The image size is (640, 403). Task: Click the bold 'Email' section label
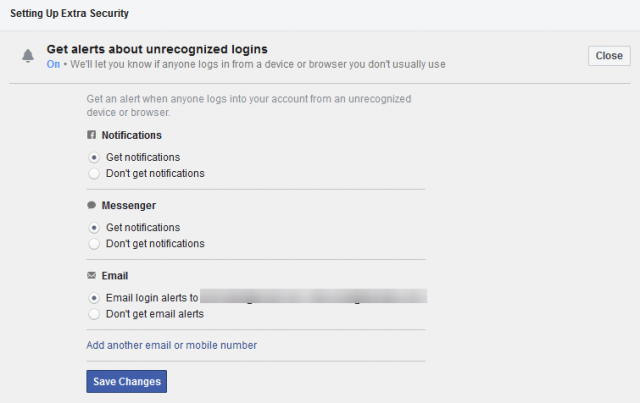[x=115, y=275]
